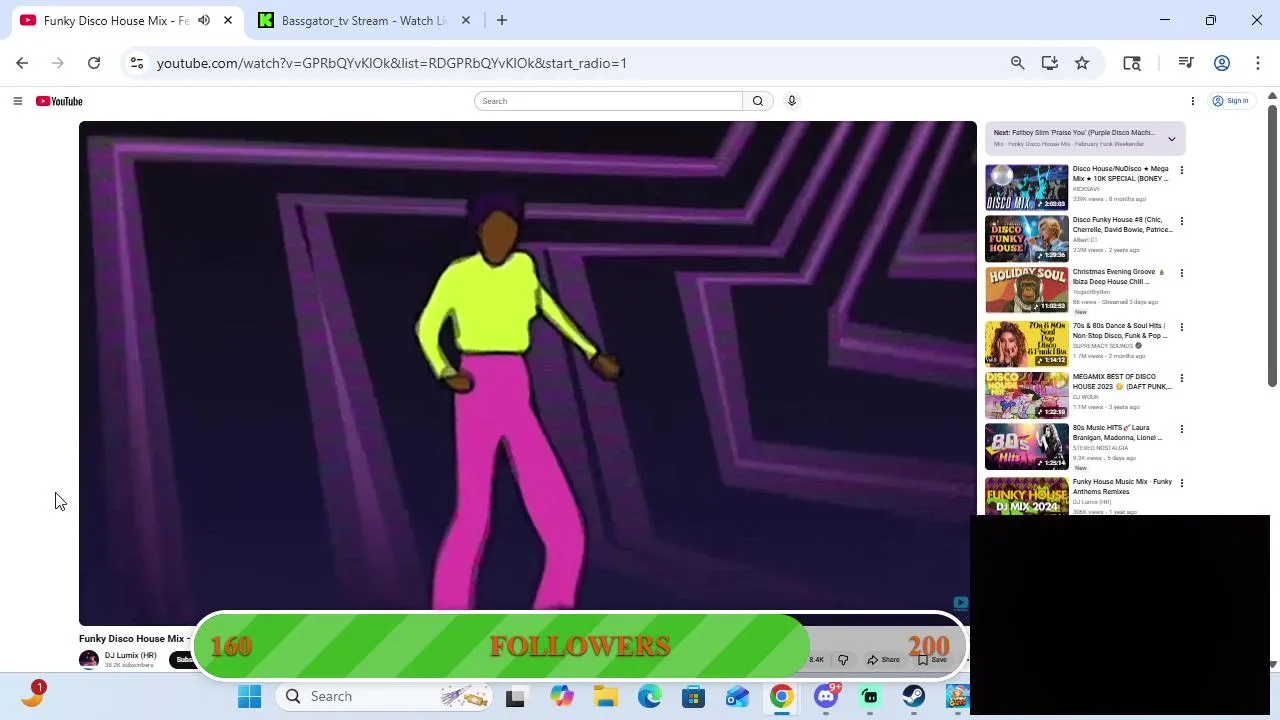The height and width of the screenshot is (720, 1280).
Task: Start voice search with microphone icon
Action: click(x=792, y=101)
